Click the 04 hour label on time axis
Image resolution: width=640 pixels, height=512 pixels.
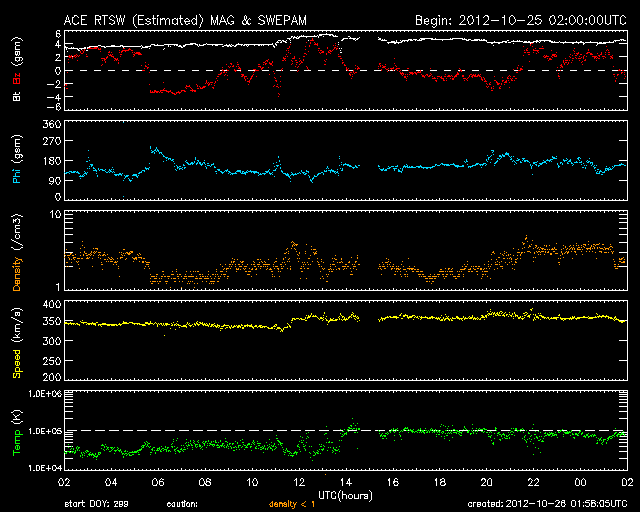click(111, 482)
